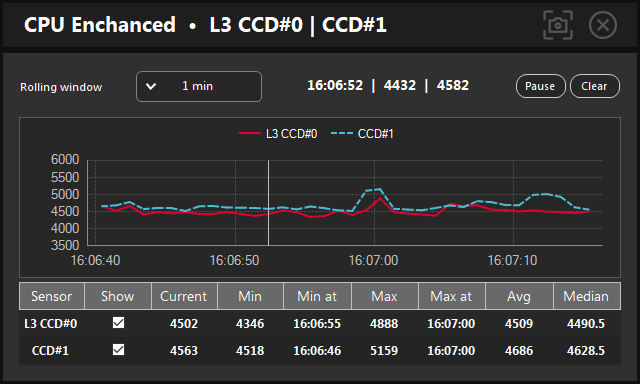Click Min at time 16:06:55
The height and width of the screenshot is (384, 640).
pyautogui.click(x=317, y=324)
